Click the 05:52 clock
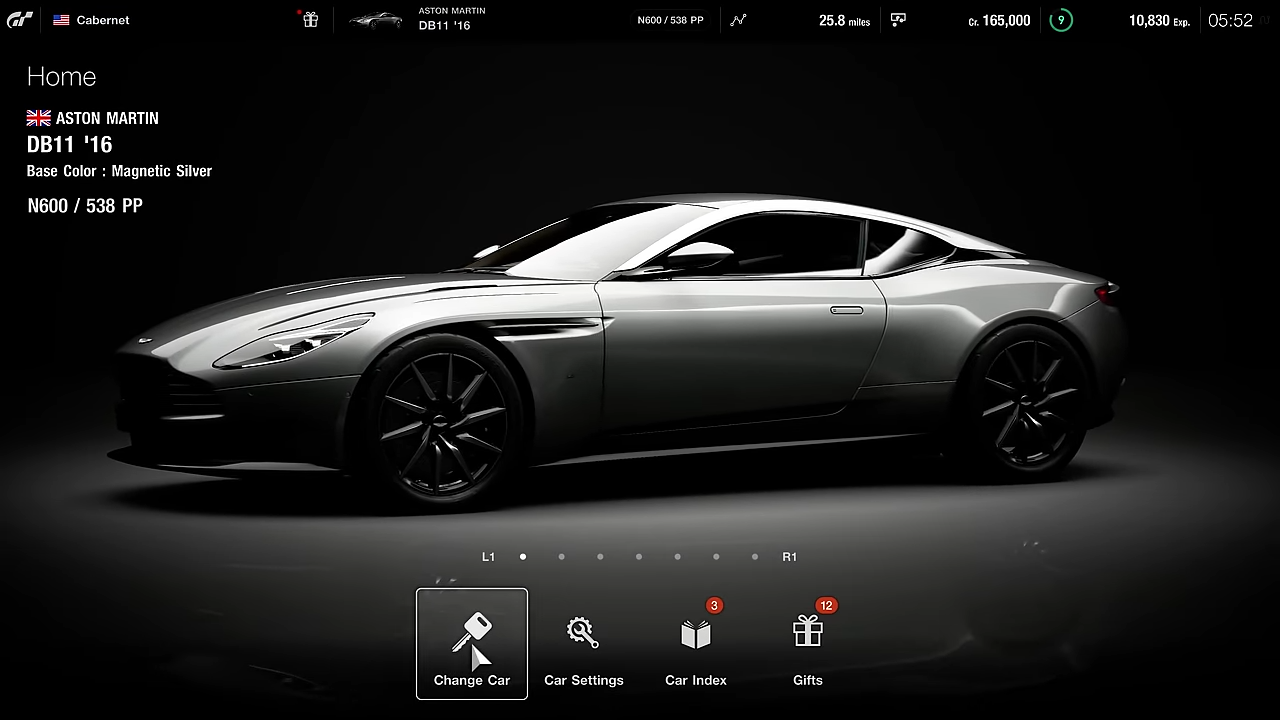1280x720 pixels. click(x=1230, y=20)
